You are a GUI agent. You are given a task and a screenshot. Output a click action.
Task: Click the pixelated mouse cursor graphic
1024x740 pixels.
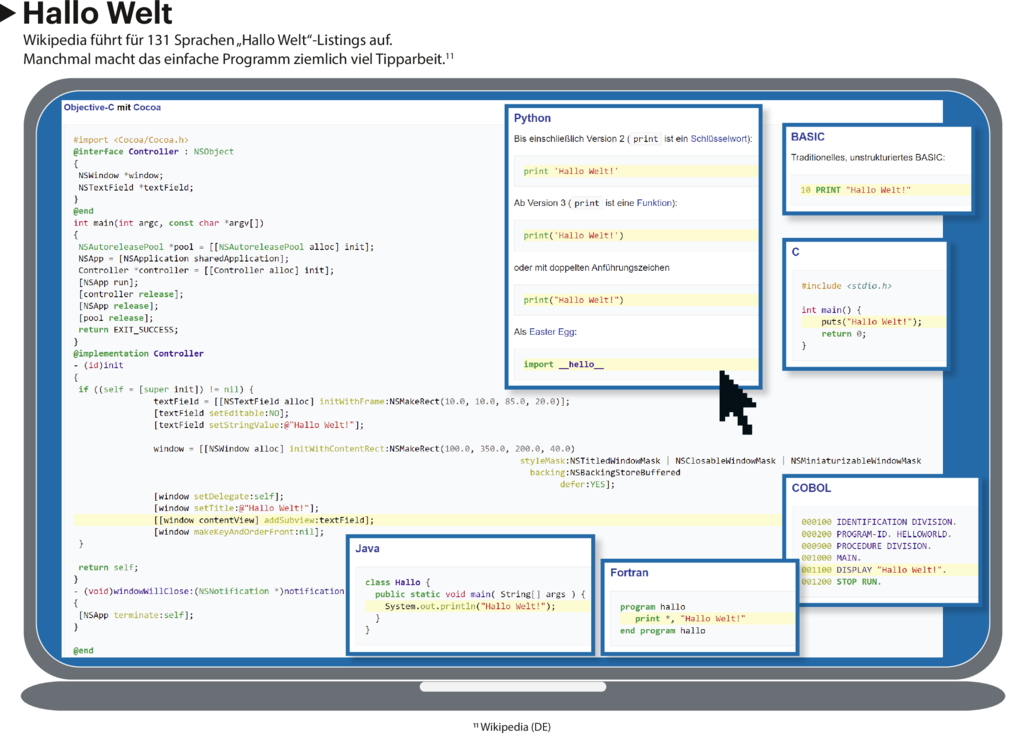pos(736,402)
